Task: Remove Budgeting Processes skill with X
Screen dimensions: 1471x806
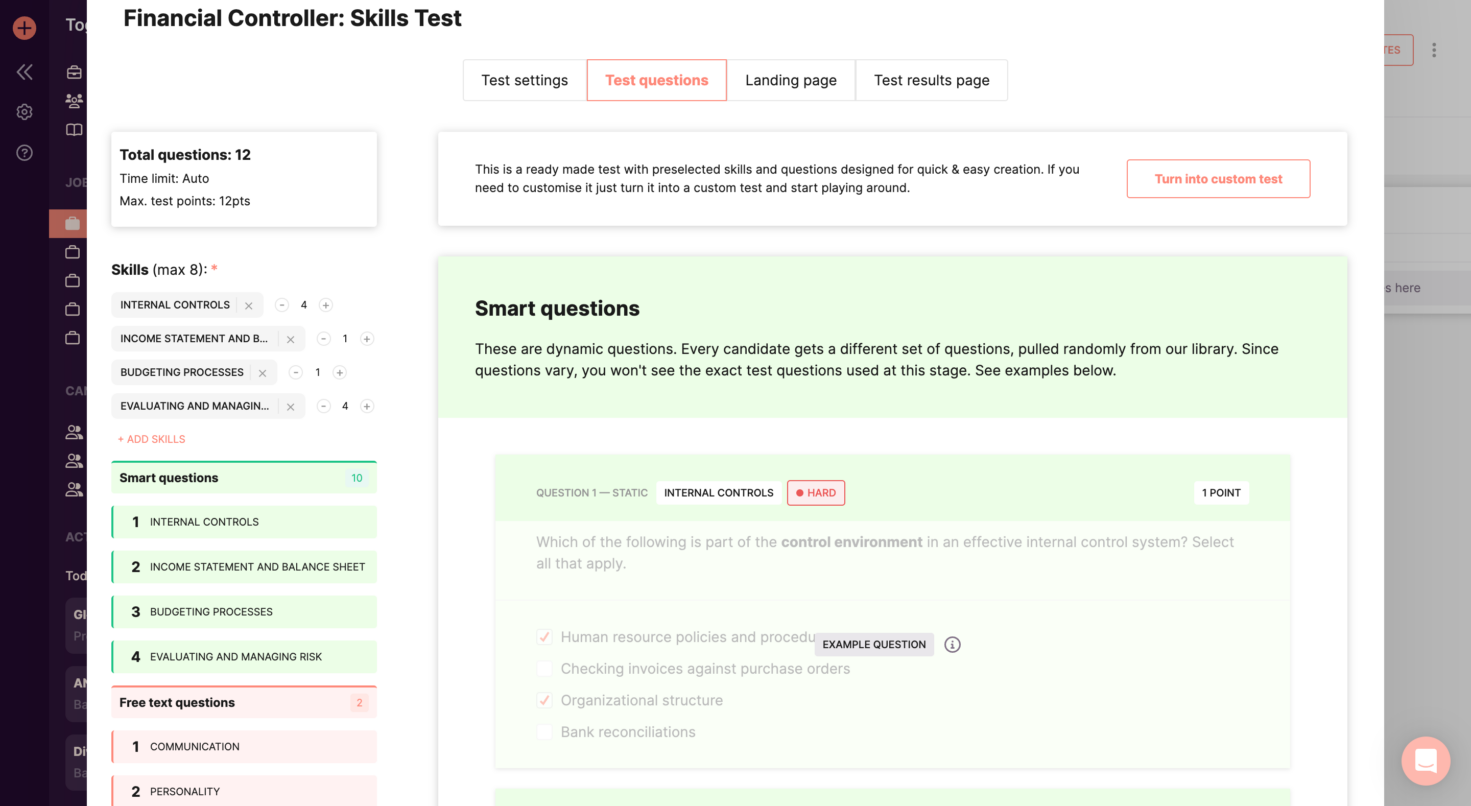Action: (262, 373)
